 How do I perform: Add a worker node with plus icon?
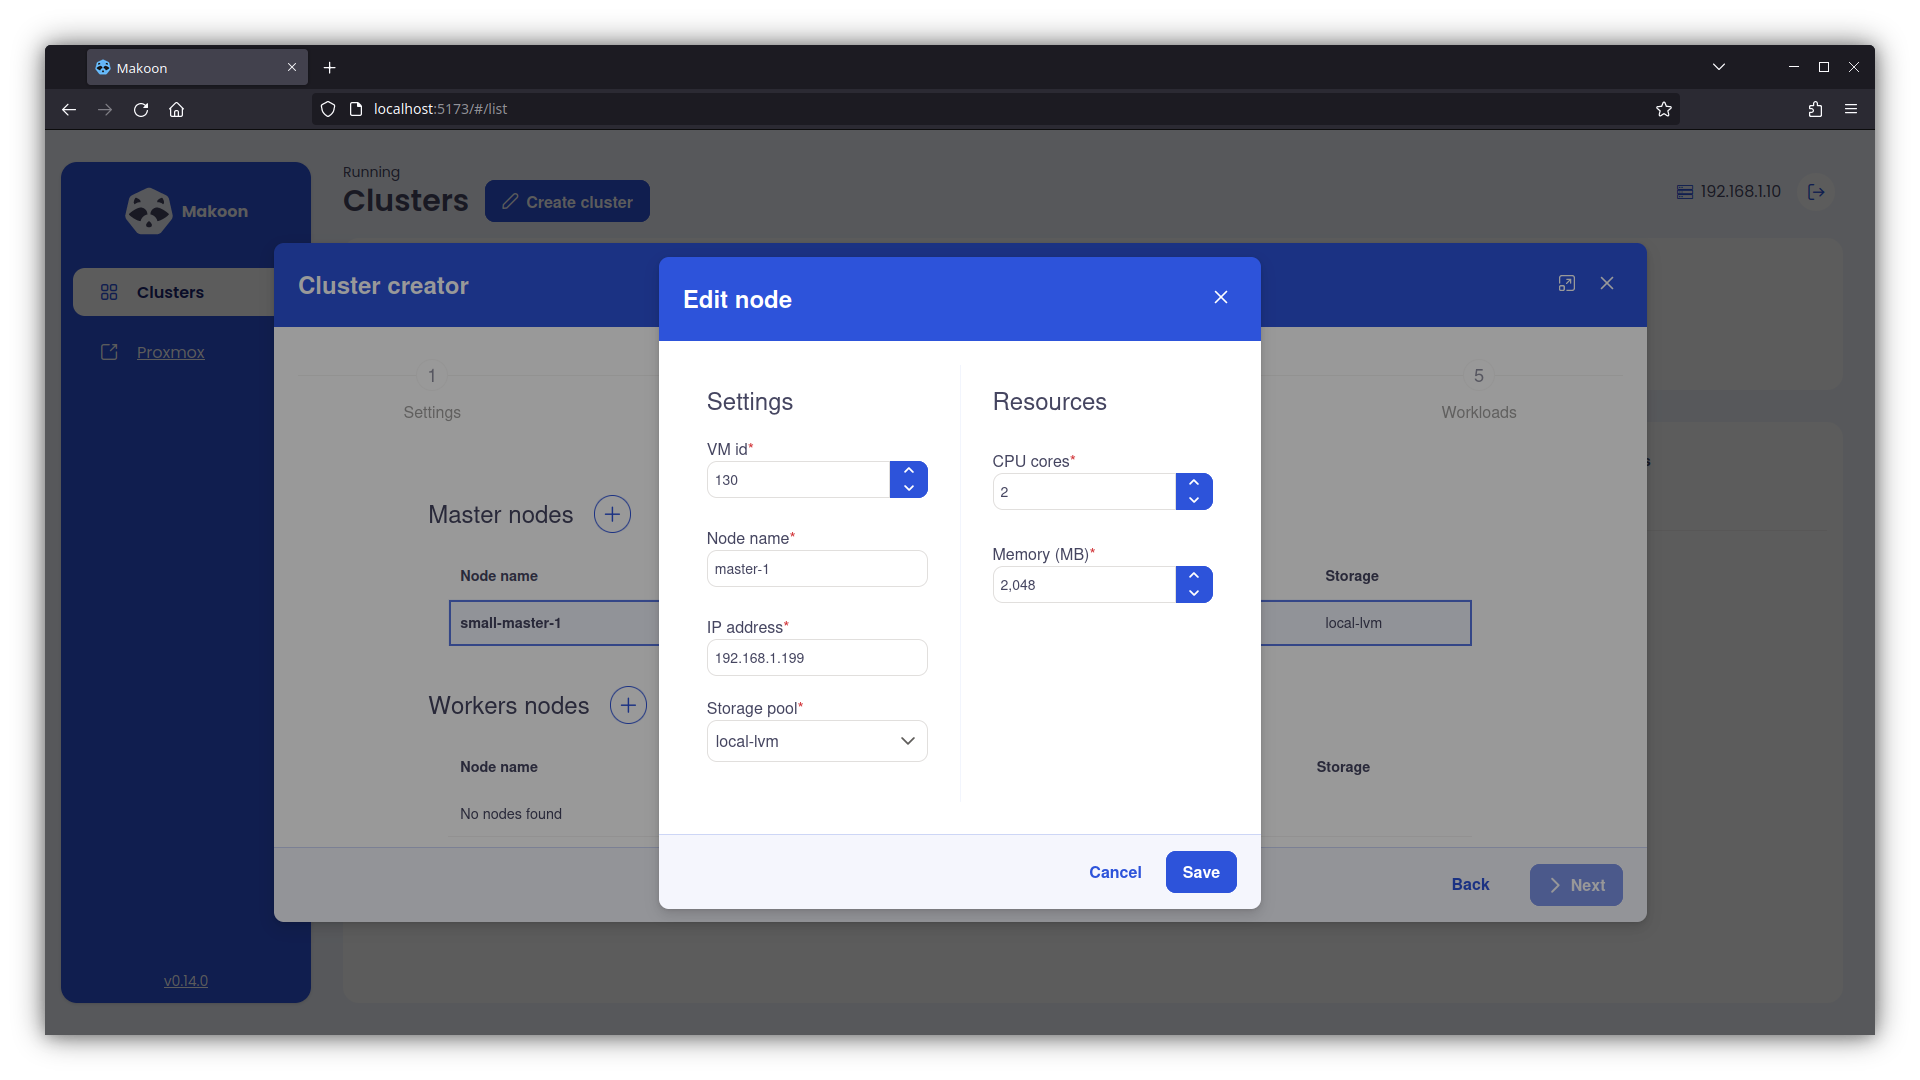pos(628,705)
